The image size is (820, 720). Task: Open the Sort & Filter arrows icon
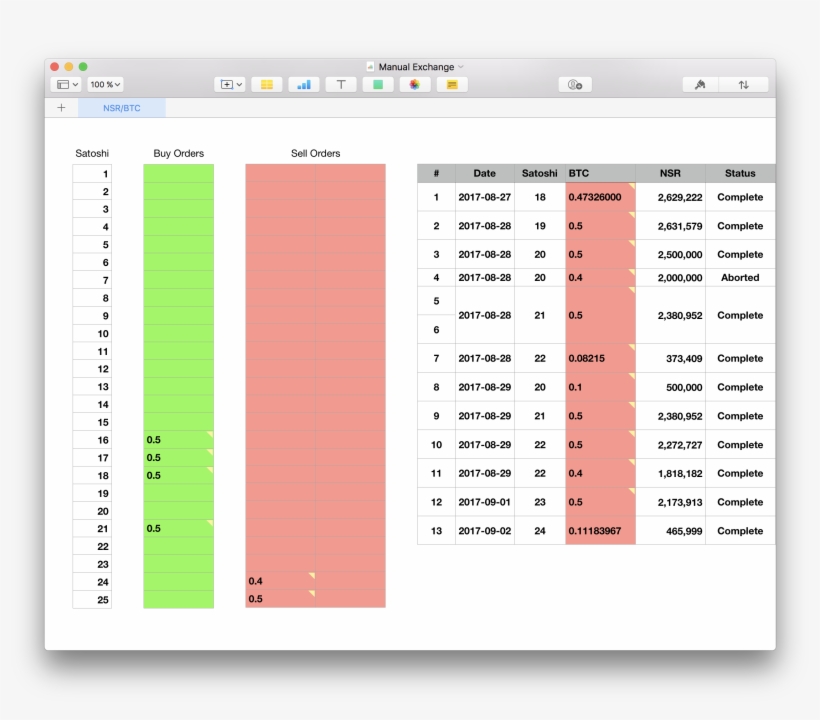743,85
